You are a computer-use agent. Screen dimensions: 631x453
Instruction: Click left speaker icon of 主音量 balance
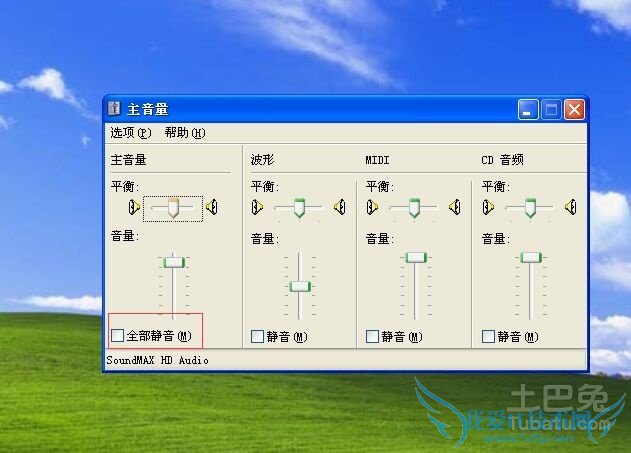[x=134, y=207]
